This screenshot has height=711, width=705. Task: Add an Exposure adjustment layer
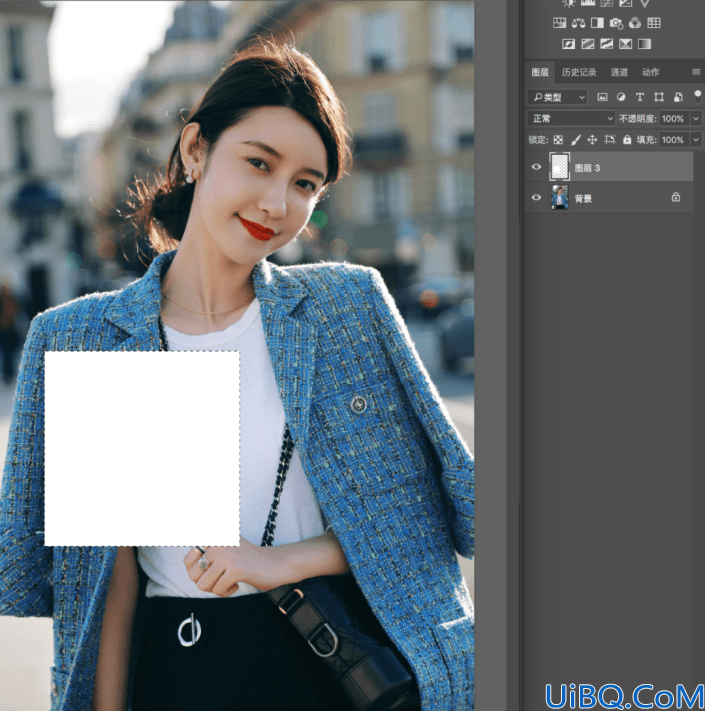tap(625, 3)
